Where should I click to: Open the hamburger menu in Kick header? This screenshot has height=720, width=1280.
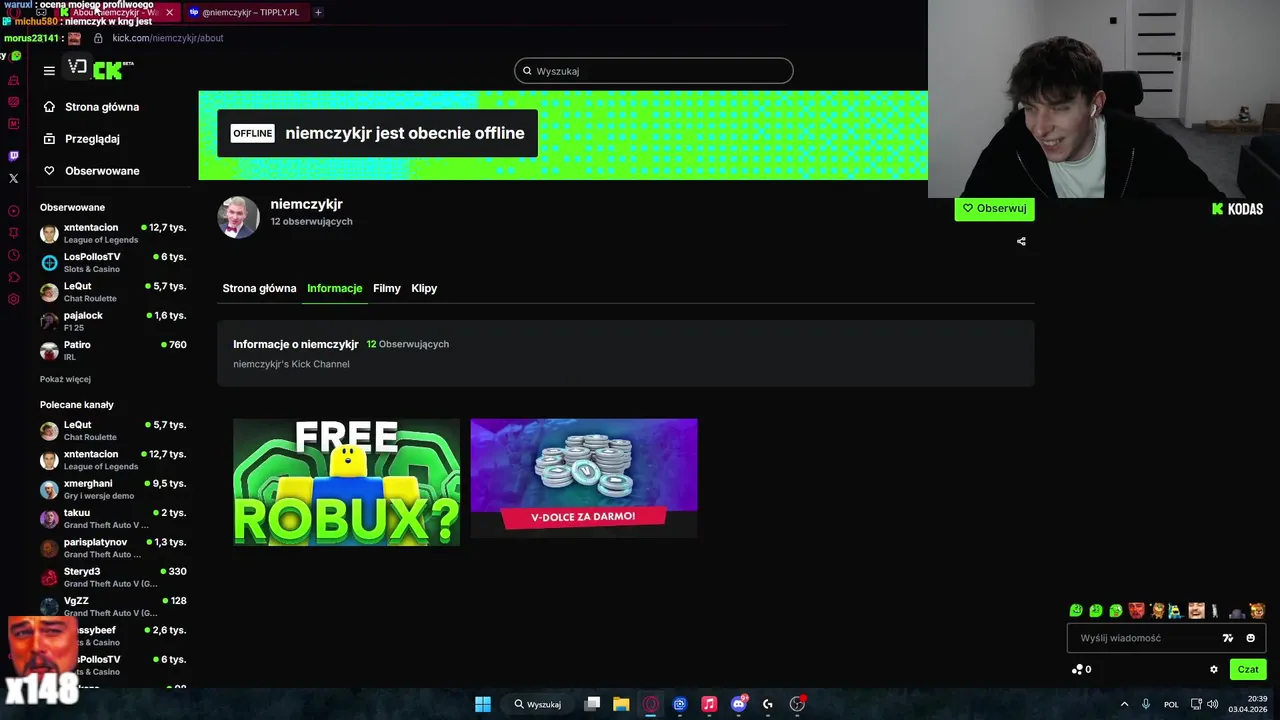[49, 71]
